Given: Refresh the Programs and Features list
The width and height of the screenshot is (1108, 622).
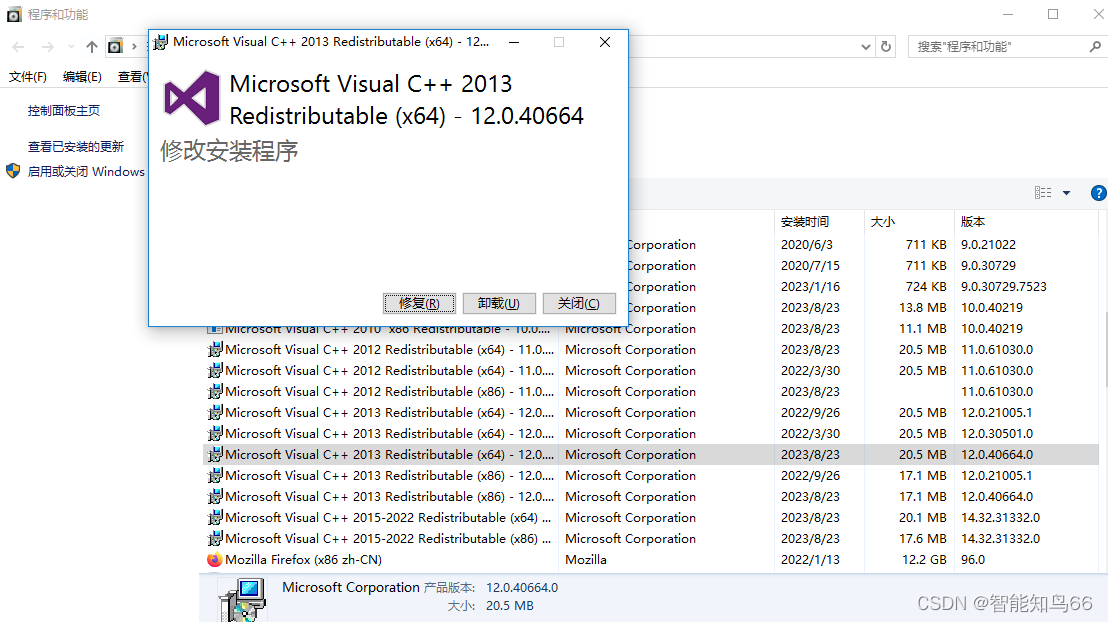Looking at the screenshot, I should pyautogui.click(x=886, y=47).
